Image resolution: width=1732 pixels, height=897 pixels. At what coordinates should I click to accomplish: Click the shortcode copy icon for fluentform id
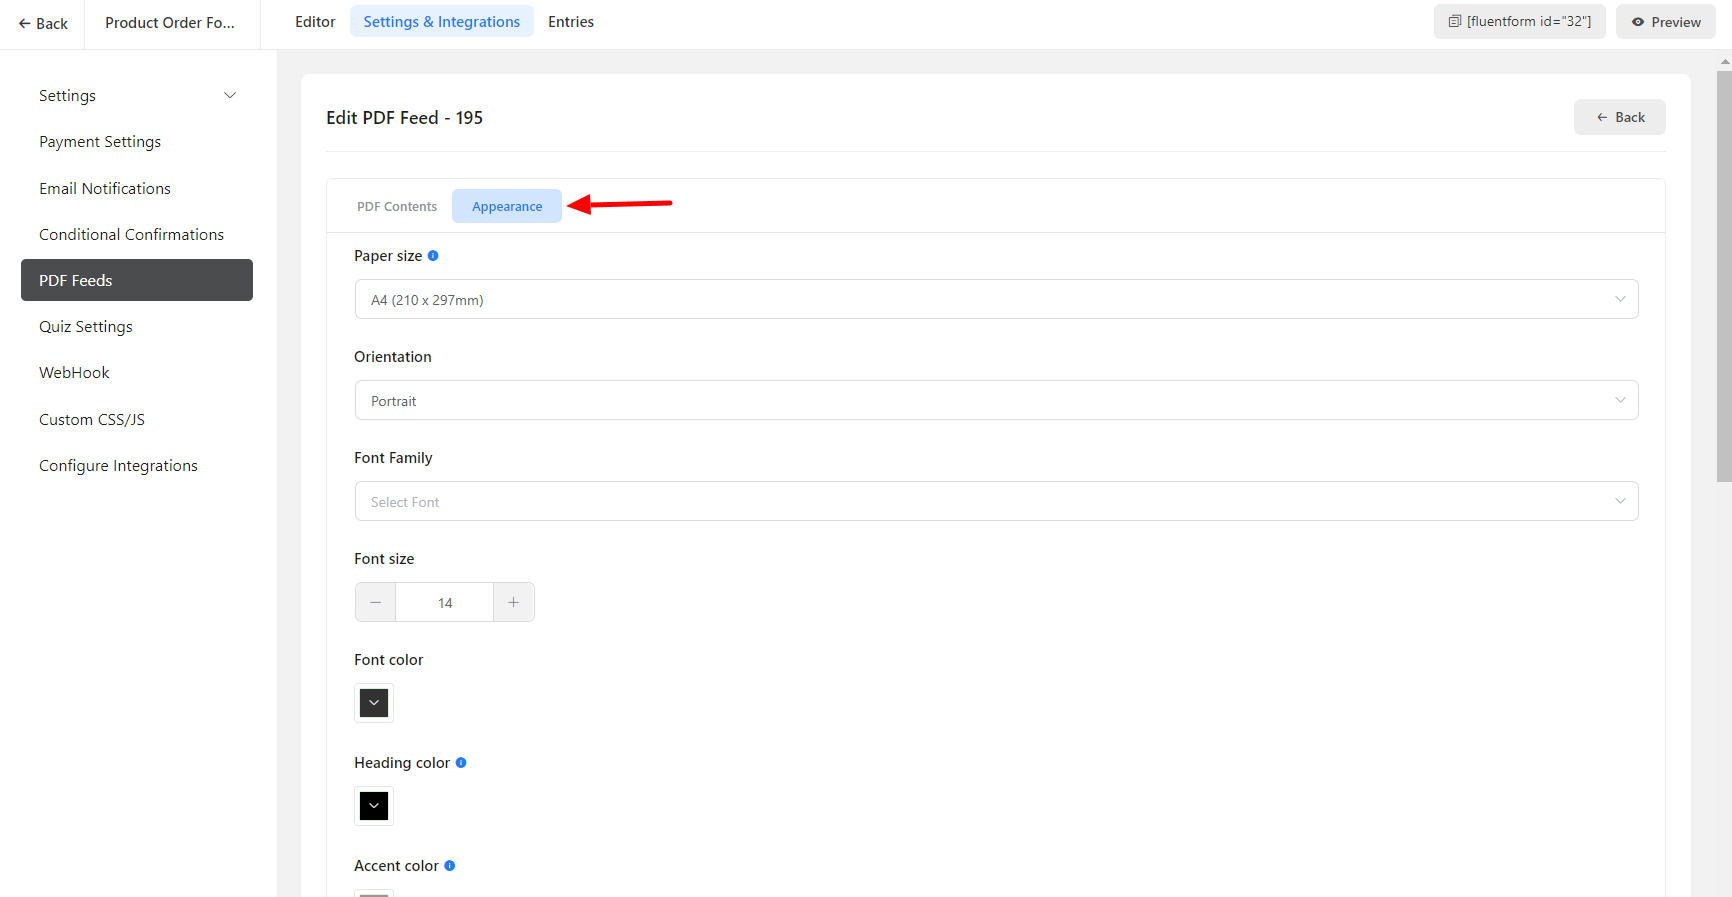coord(1455,21)
